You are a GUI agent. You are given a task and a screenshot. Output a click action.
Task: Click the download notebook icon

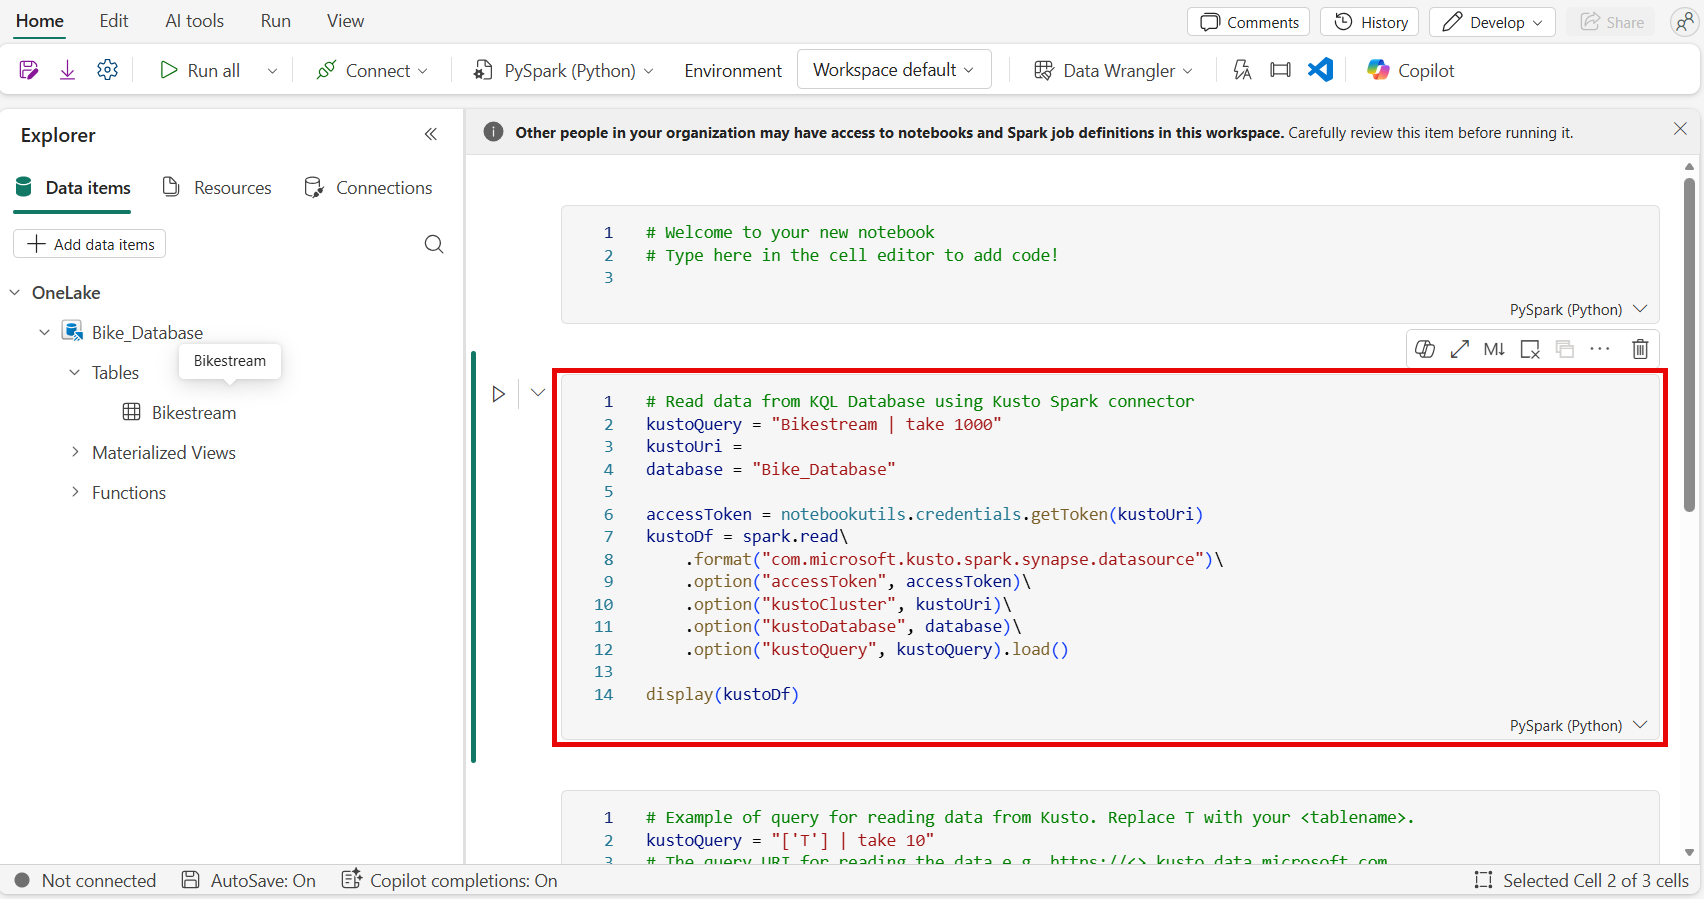point(67,70)
